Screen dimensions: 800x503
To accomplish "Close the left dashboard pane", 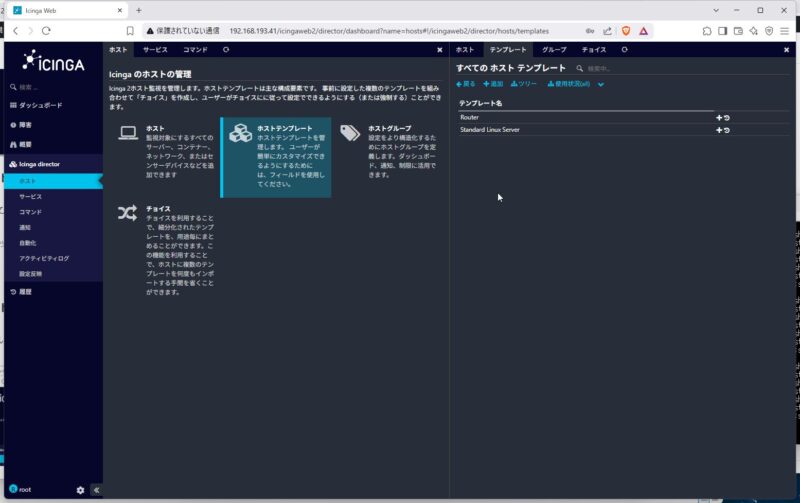I will tap(440, 50).
